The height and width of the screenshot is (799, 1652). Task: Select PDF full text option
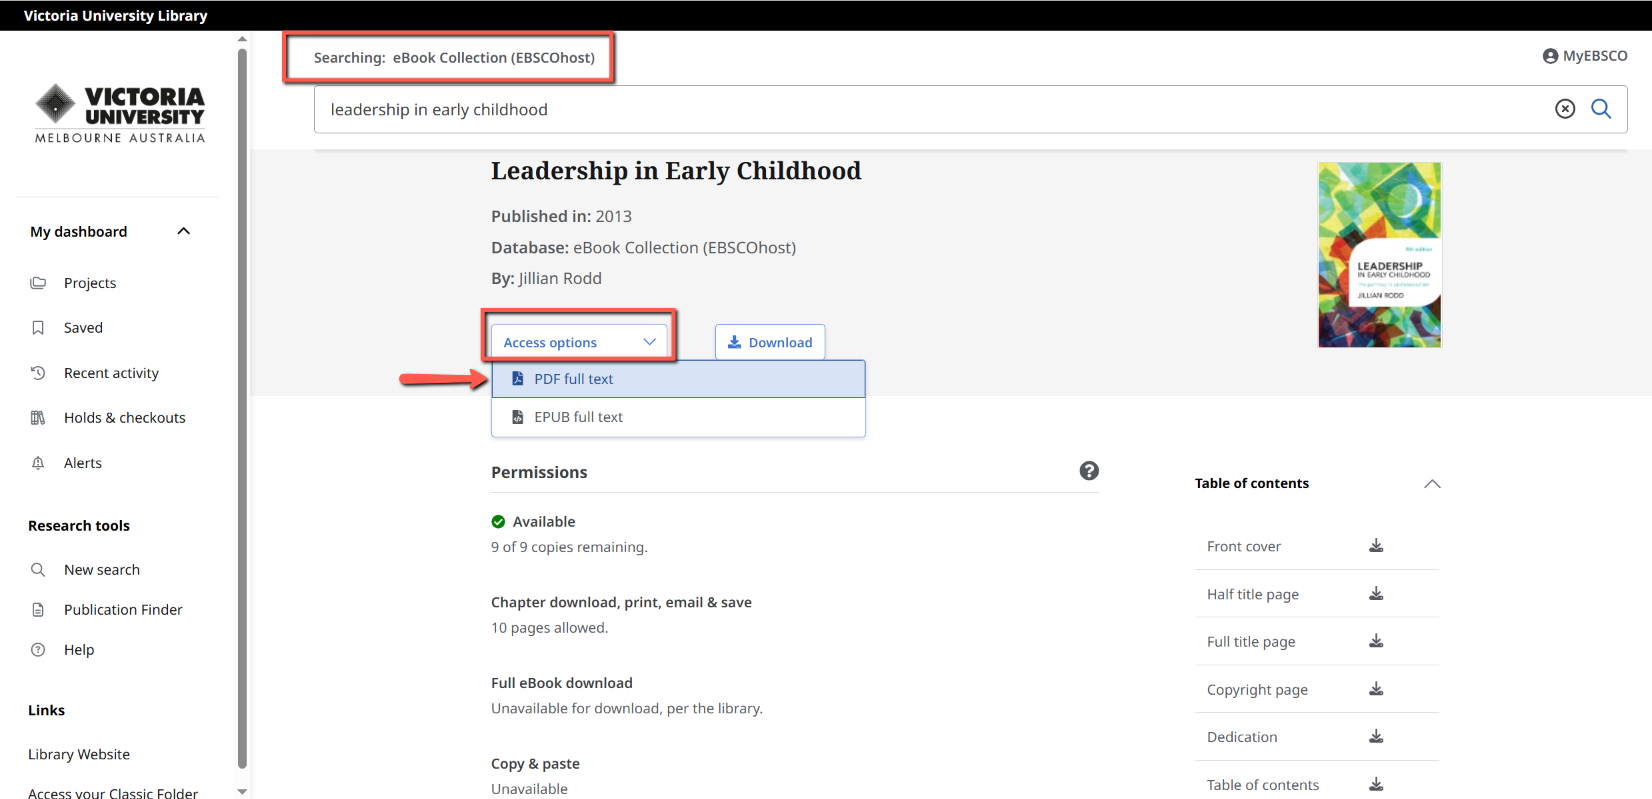tap(678, 379)
